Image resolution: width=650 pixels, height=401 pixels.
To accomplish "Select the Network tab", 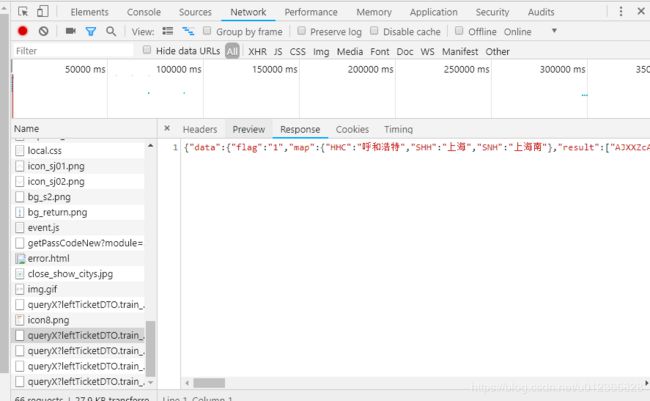I will [x=248, y=12].
